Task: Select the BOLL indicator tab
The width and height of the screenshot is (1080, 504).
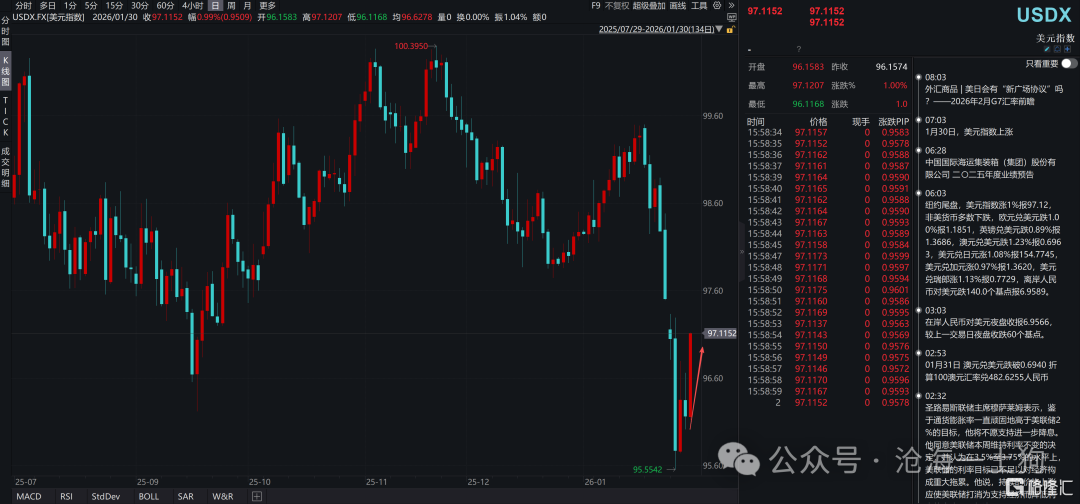Action: click(148, 496)
